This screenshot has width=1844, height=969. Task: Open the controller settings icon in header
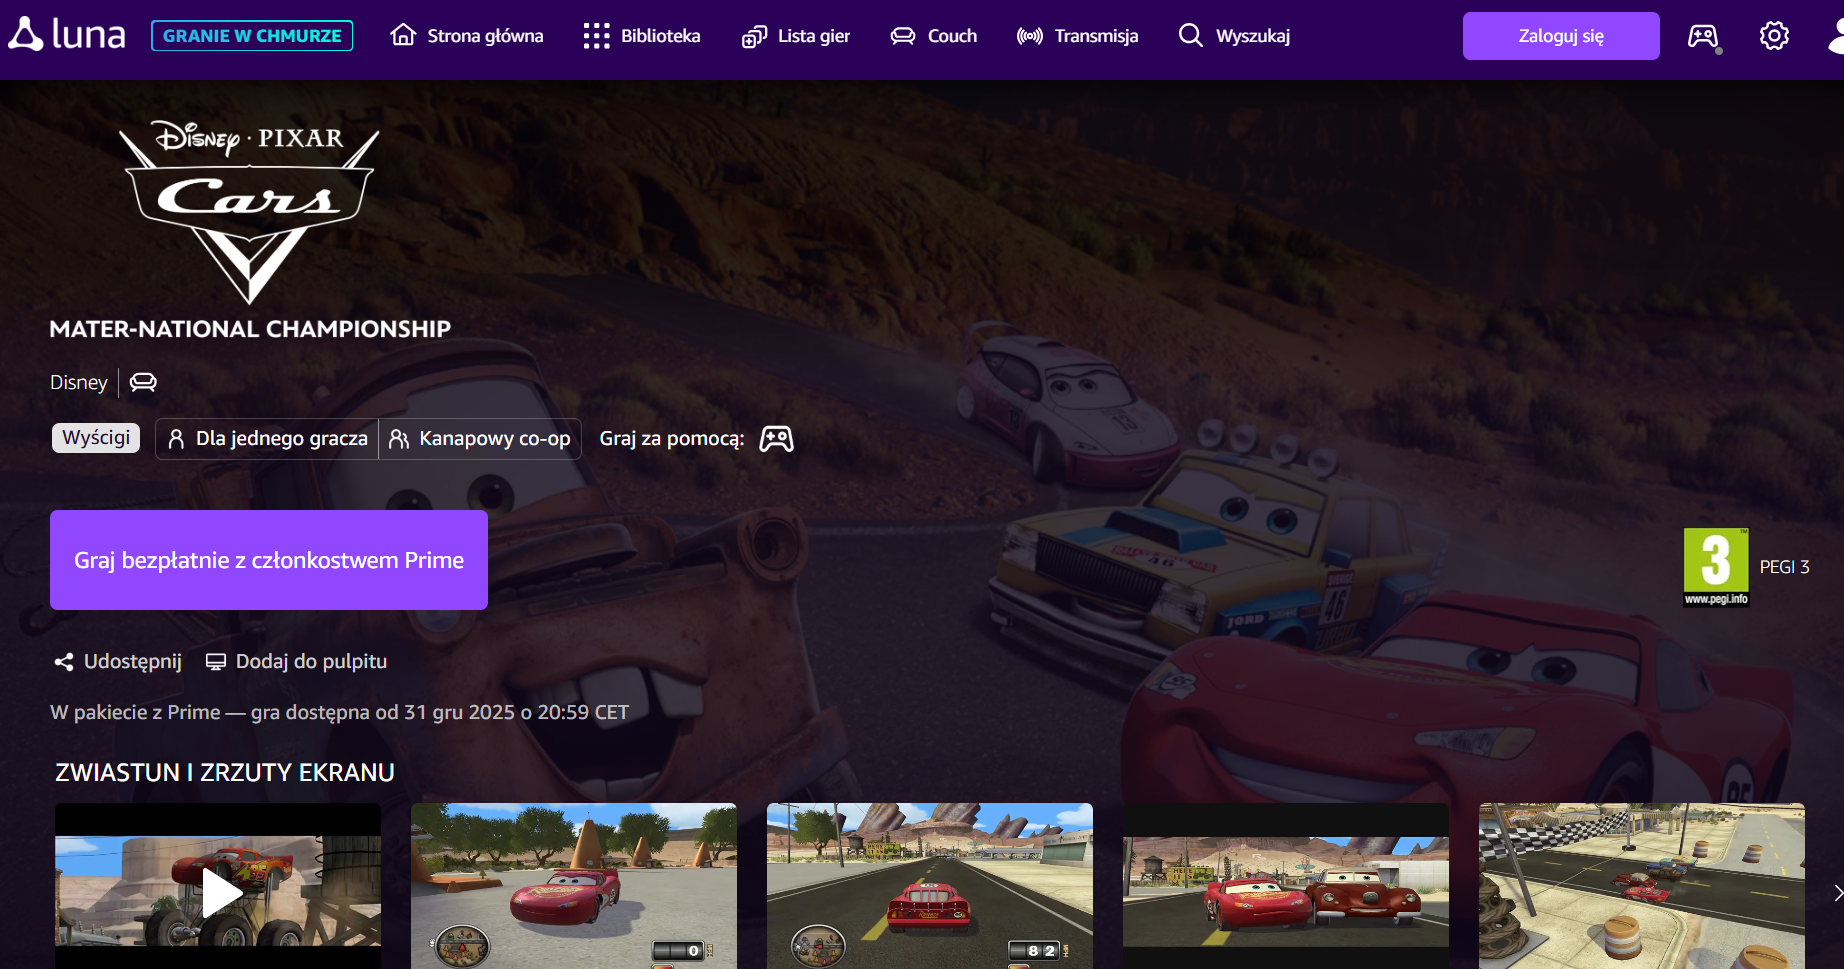coord(1703,37)
